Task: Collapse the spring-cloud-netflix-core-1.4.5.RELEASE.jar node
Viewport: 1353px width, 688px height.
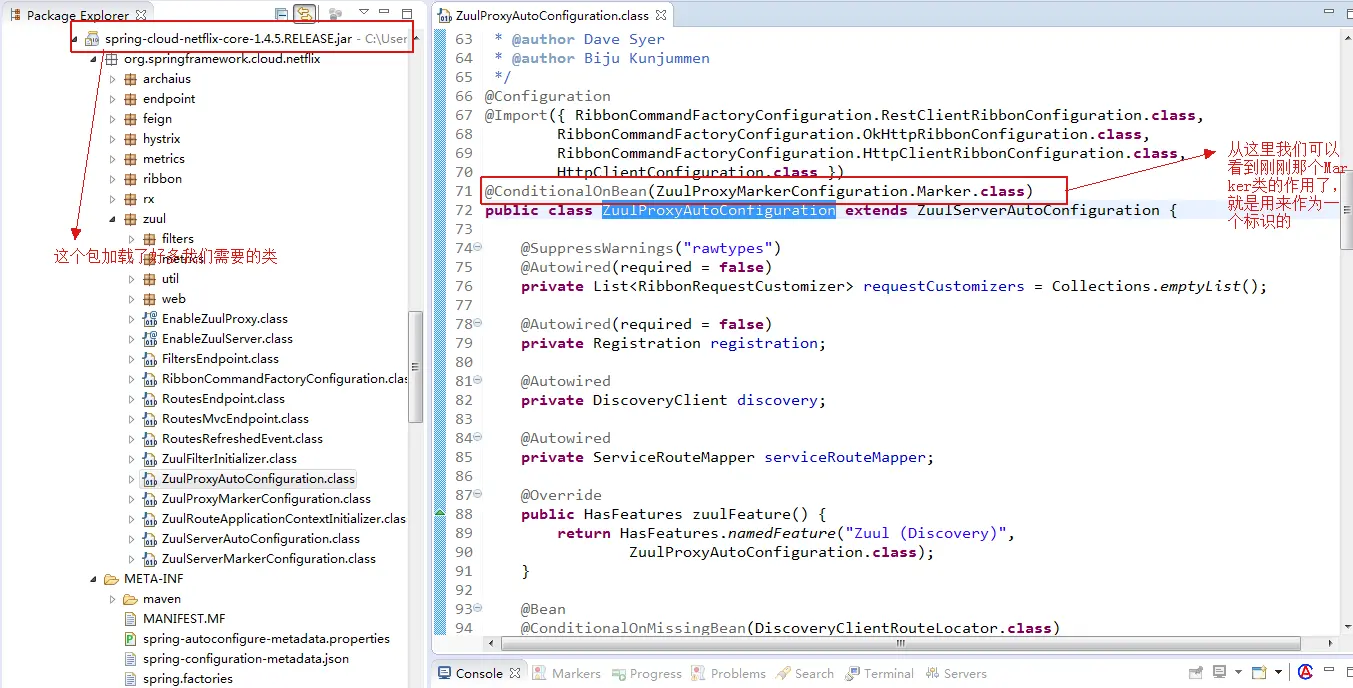Action: click(75, 39)
